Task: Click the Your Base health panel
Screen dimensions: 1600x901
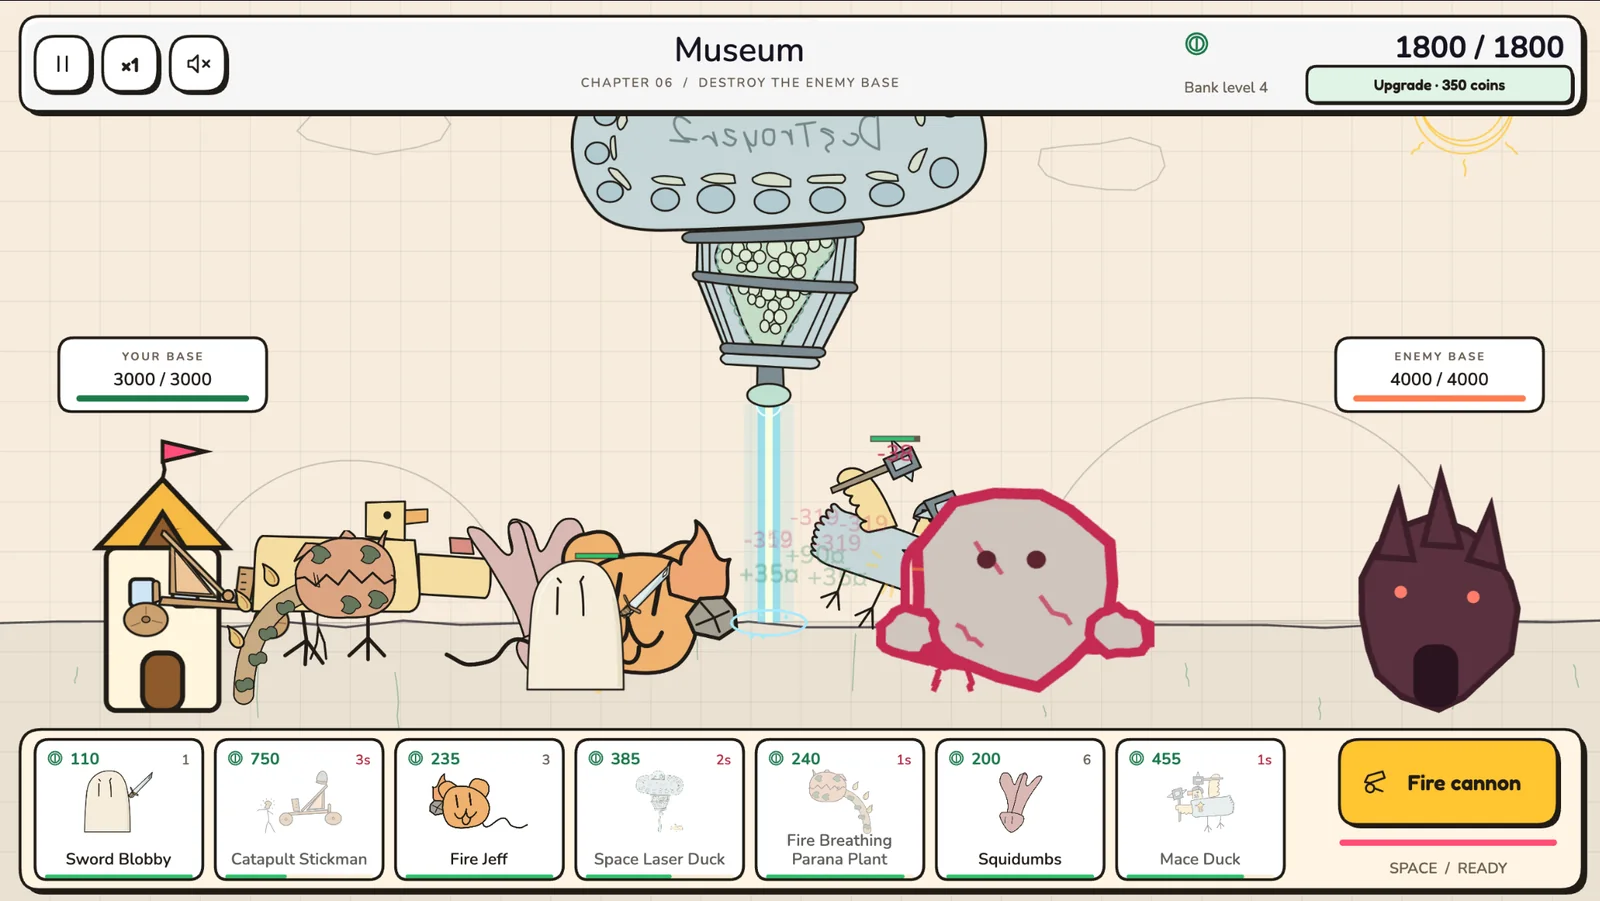Action: [x=163, y=375]
